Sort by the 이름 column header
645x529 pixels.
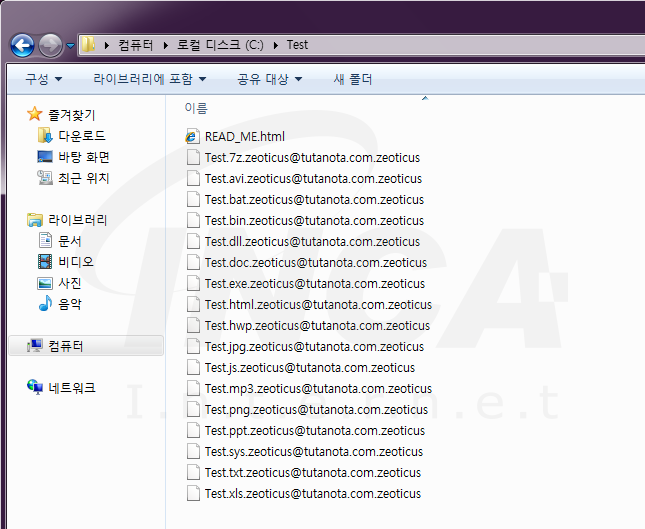(196, 108)
